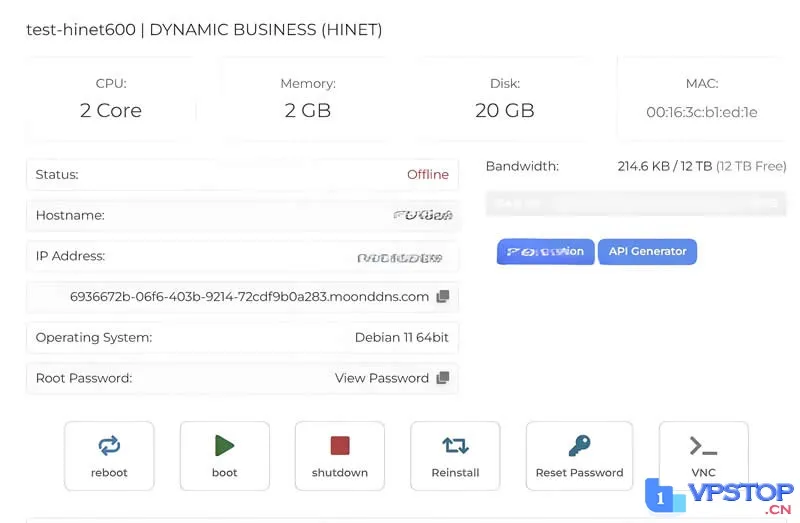Click the blurred IP Address value

click(x=399, y=258)
